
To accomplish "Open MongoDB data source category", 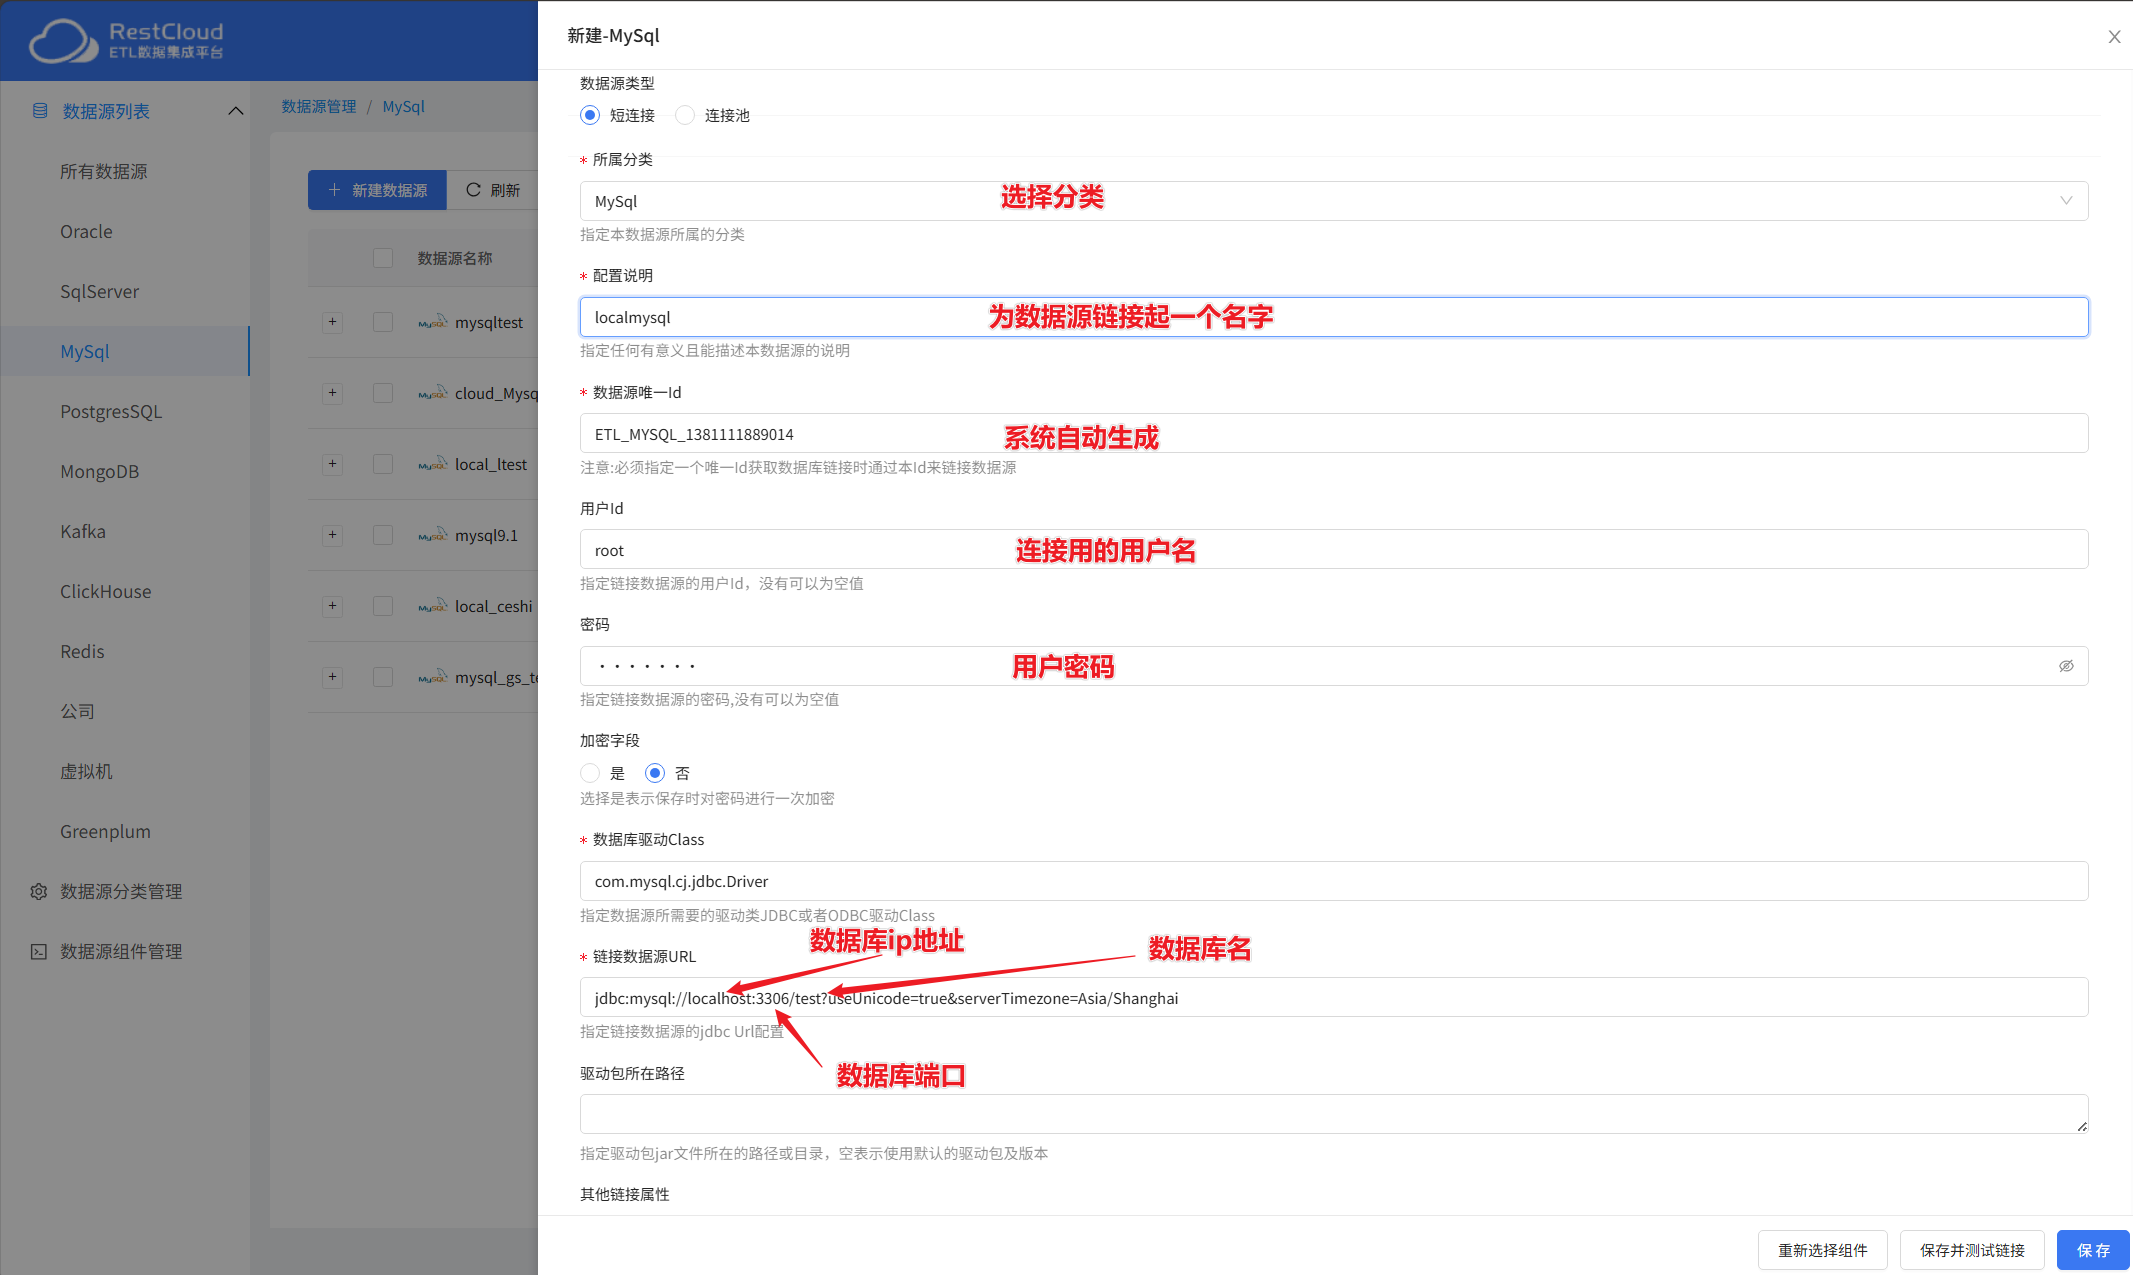I will [x=100, y=471].
